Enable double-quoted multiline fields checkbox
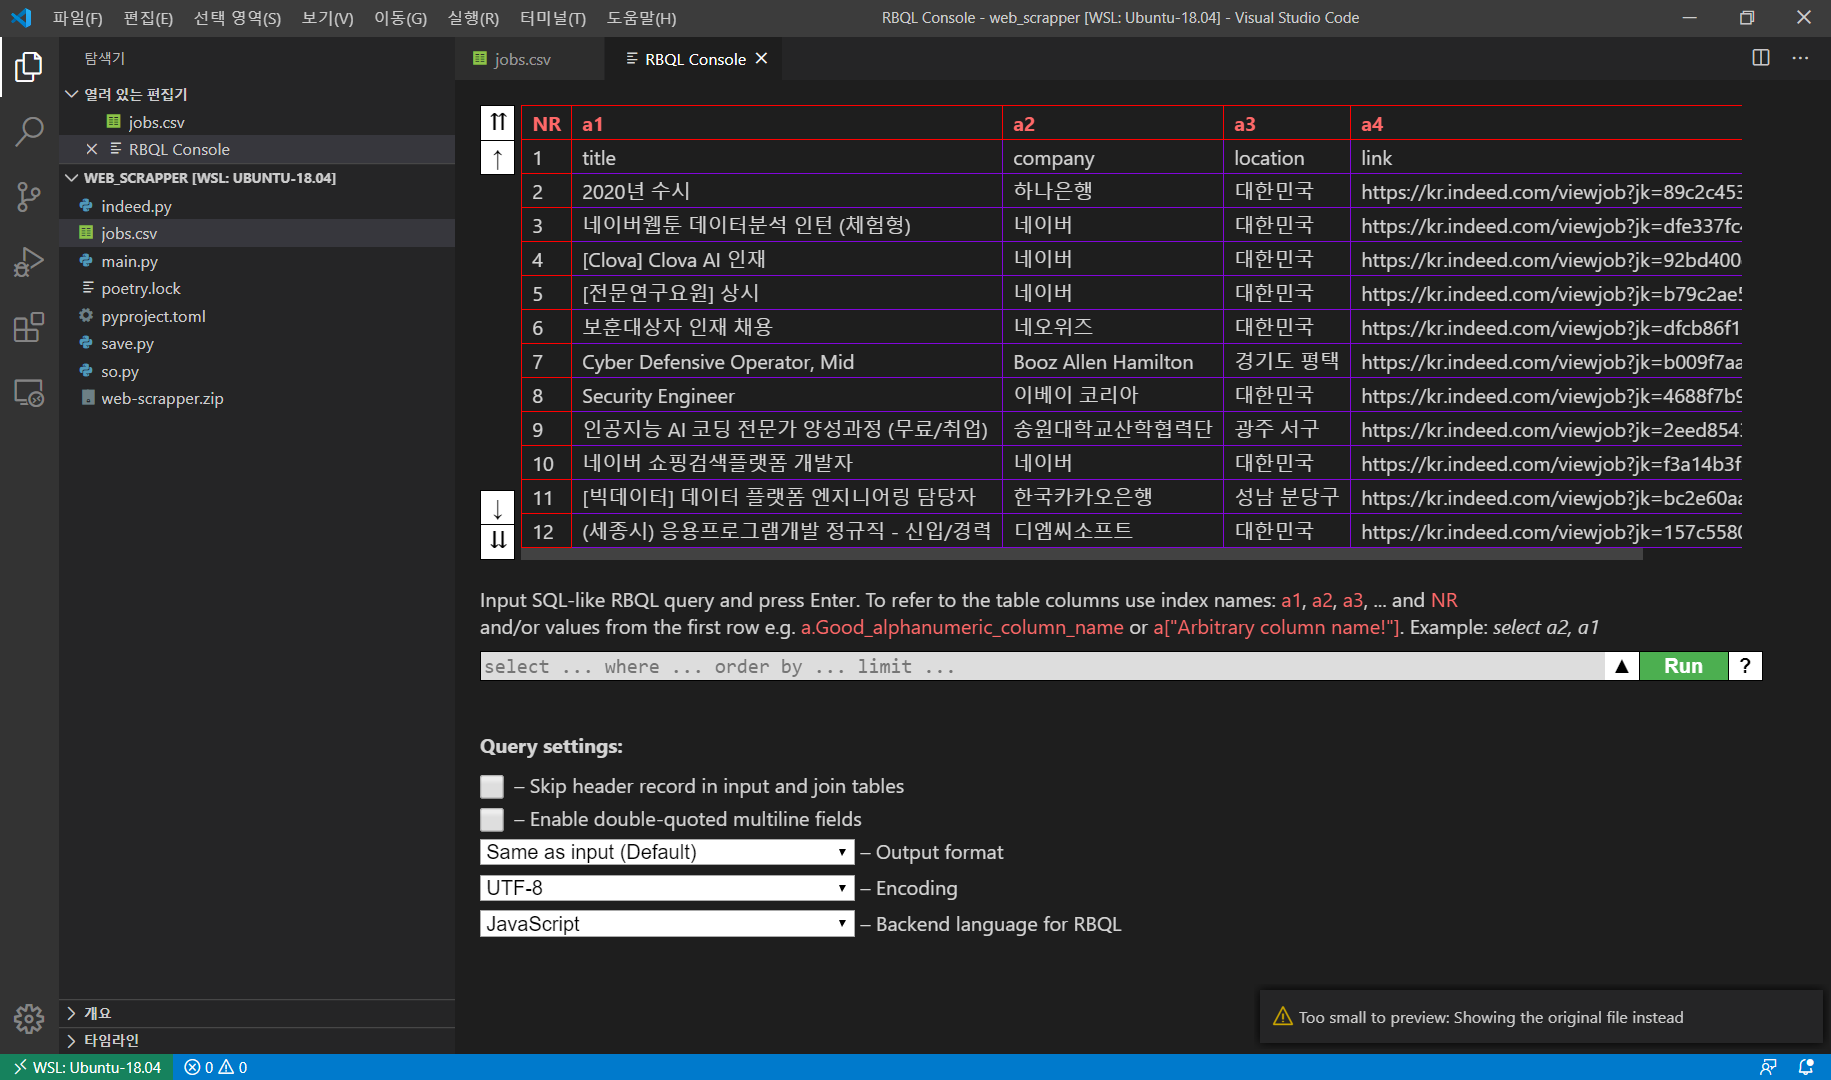The image size is (1831, 1080). [492, 820]
